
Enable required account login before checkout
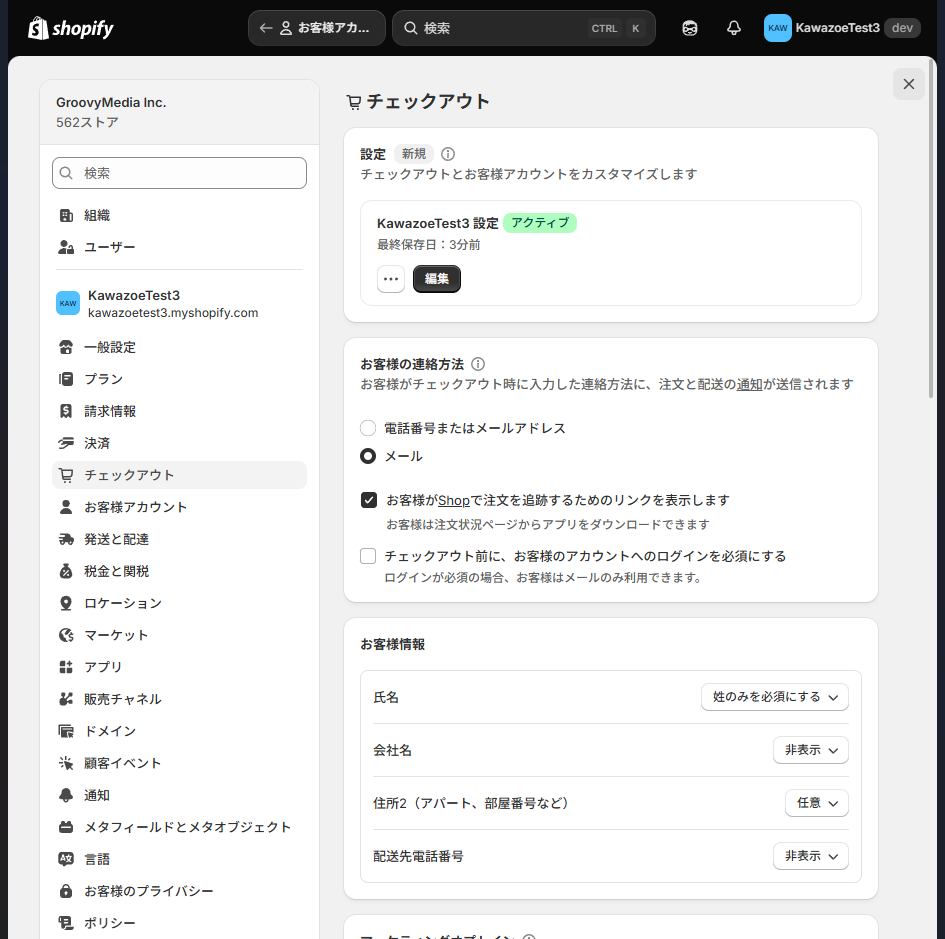(368, 556)
